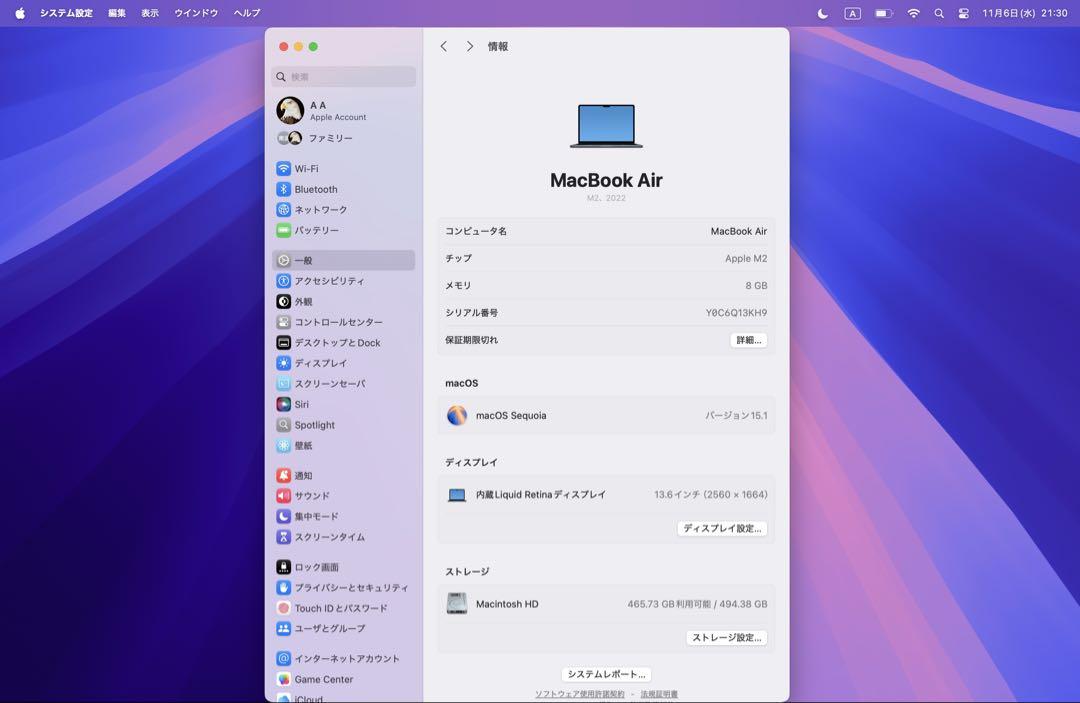Open Wi-Fi status in menu bar
Image resolution: width=1080 pixels, height=703 pixels.
913,13
